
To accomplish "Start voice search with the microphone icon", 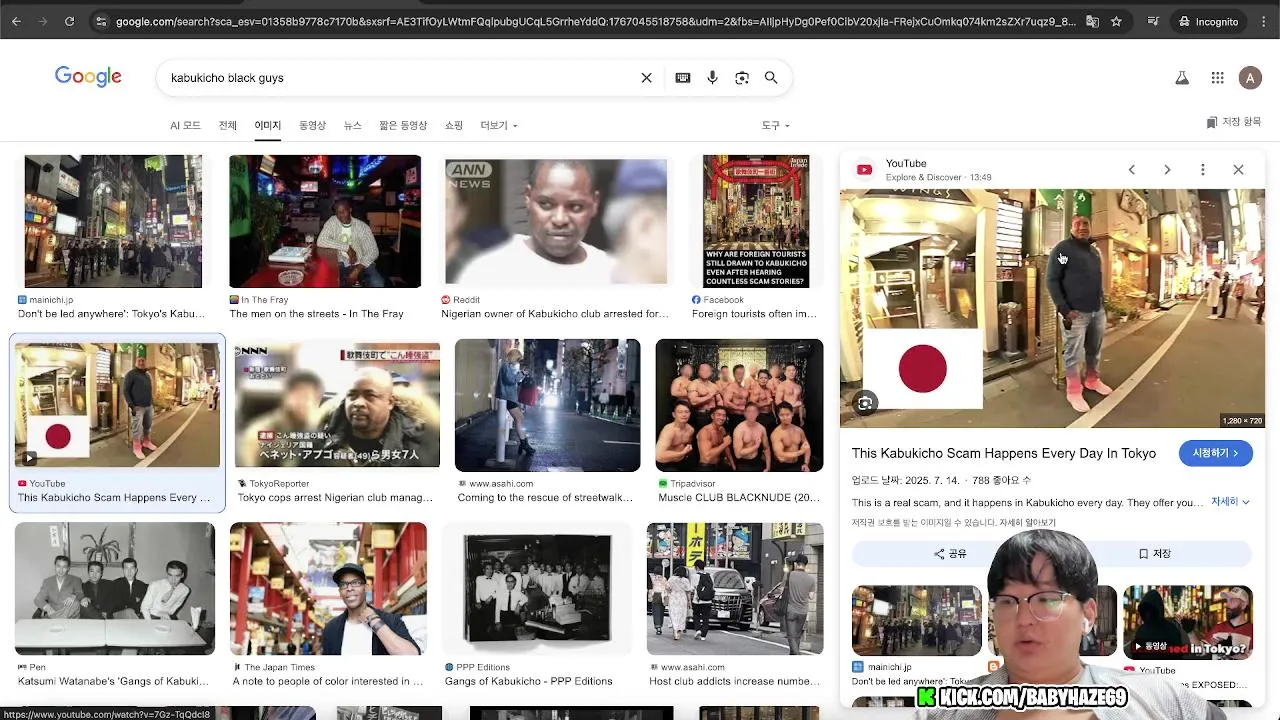I will pyautogui.click(x=712, y=78).
